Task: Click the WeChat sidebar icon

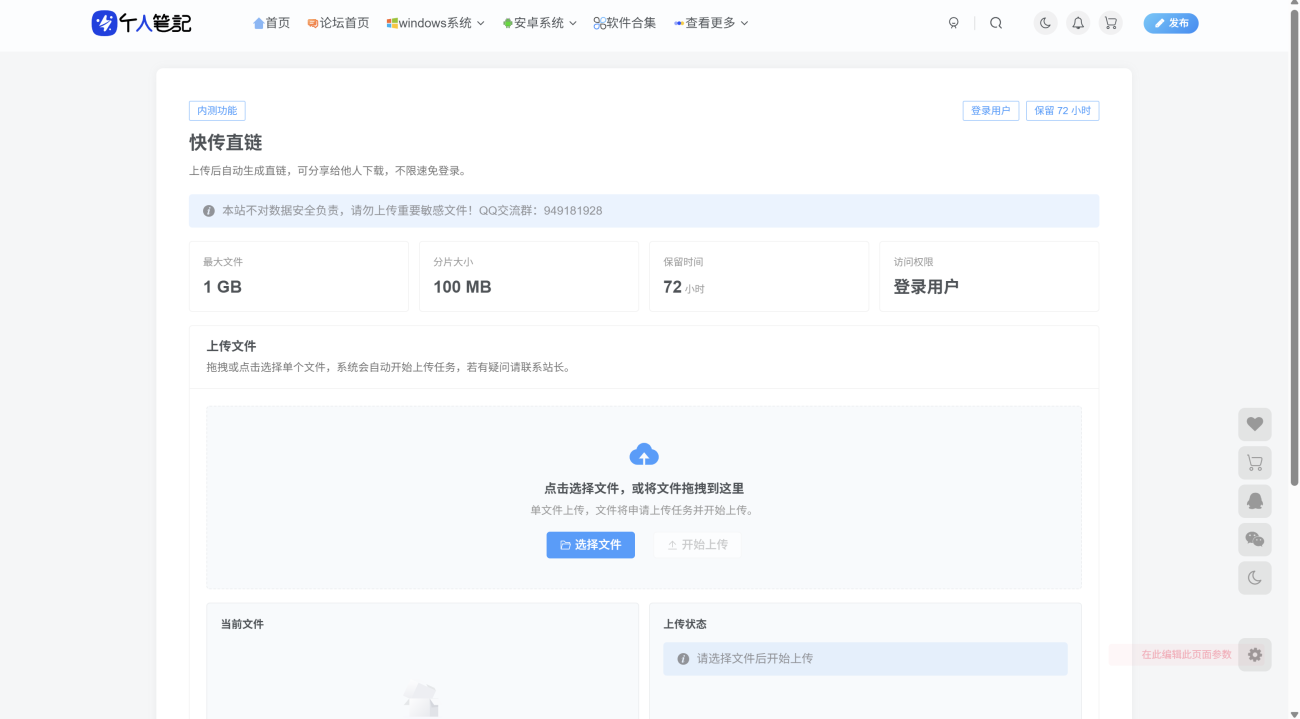Action: tap(1255, 540)
